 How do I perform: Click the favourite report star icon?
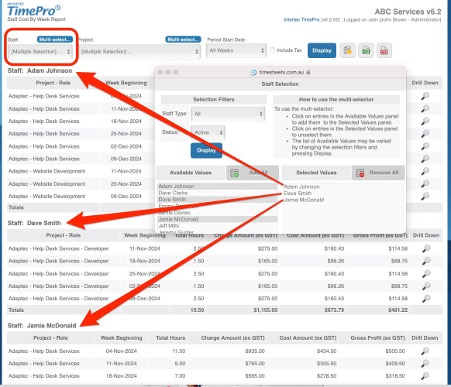pyautogui.click(x=348, y=51)
